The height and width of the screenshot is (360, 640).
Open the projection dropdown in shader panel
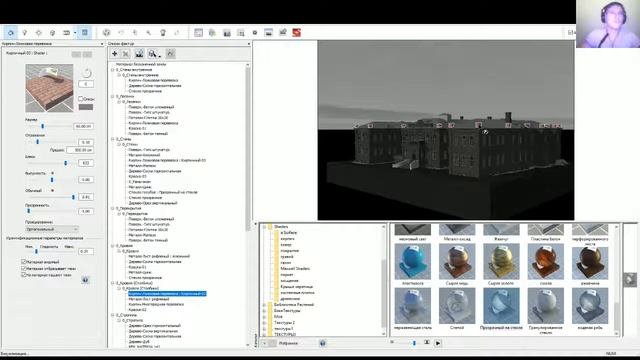coord(51,229)
